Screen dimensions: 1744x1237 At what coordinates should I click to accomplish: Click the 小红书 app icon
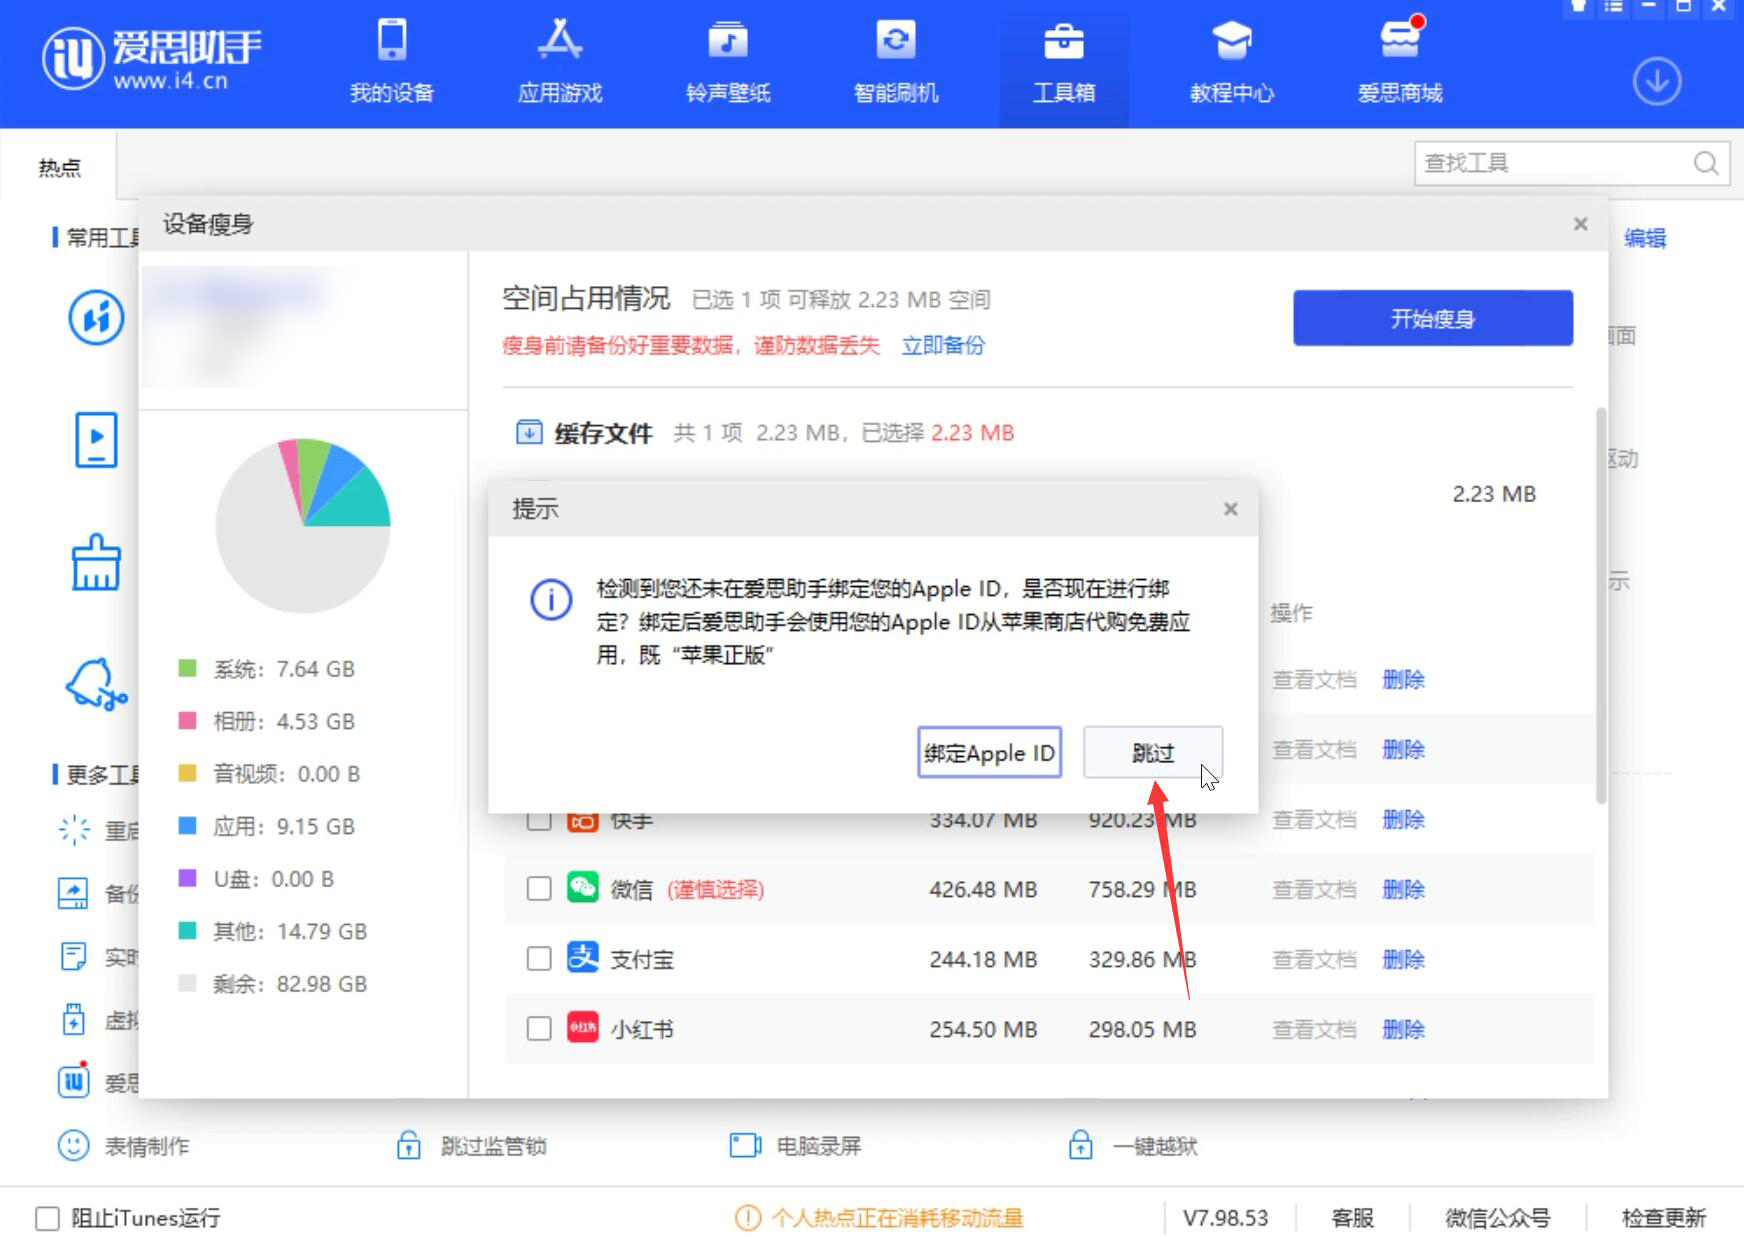(583, 1028)
